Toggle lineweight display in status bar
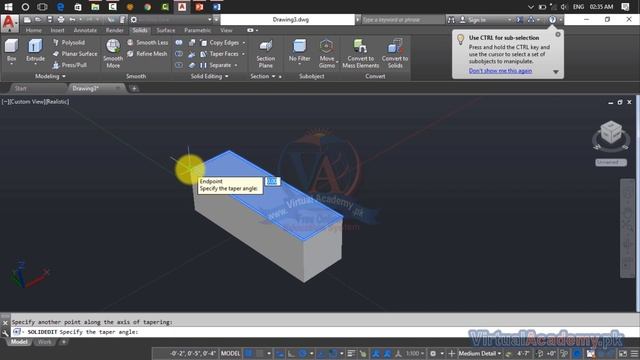This screenshot has width=640, height=360. click(351, 353)
